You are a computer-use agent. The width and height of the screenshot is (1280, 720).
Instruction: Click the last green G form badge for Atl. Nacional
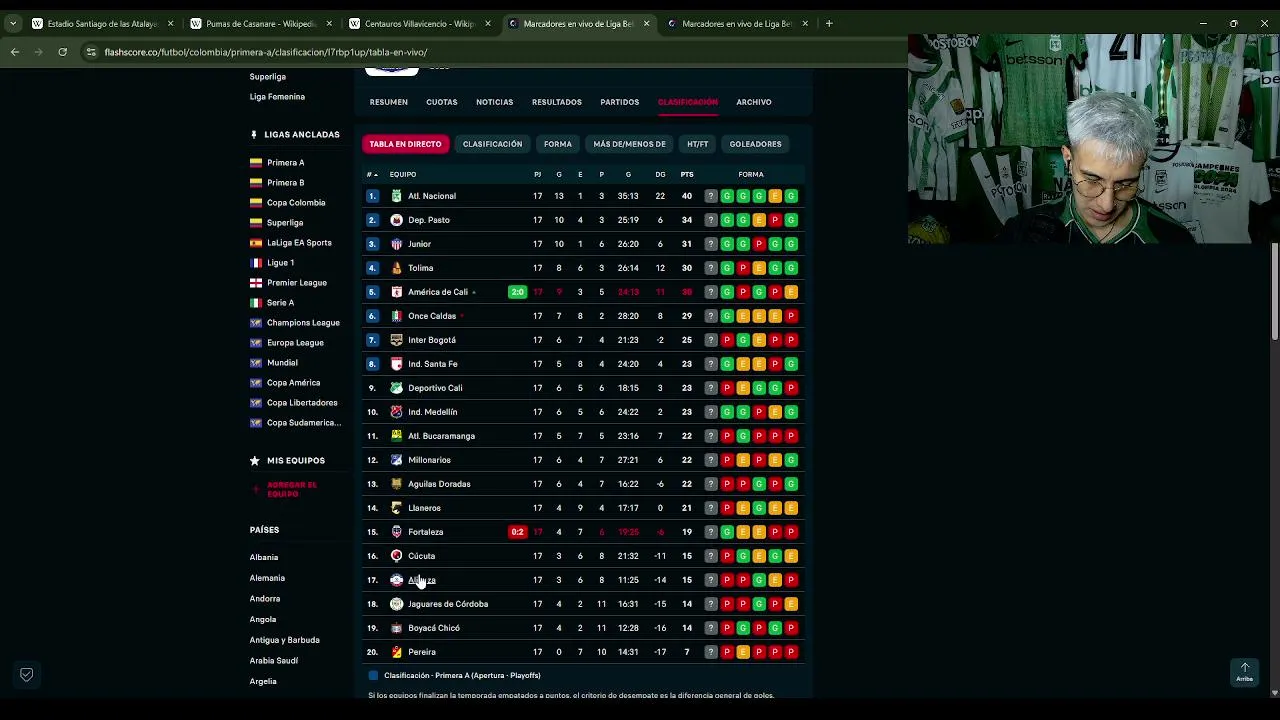coord(791,196)
